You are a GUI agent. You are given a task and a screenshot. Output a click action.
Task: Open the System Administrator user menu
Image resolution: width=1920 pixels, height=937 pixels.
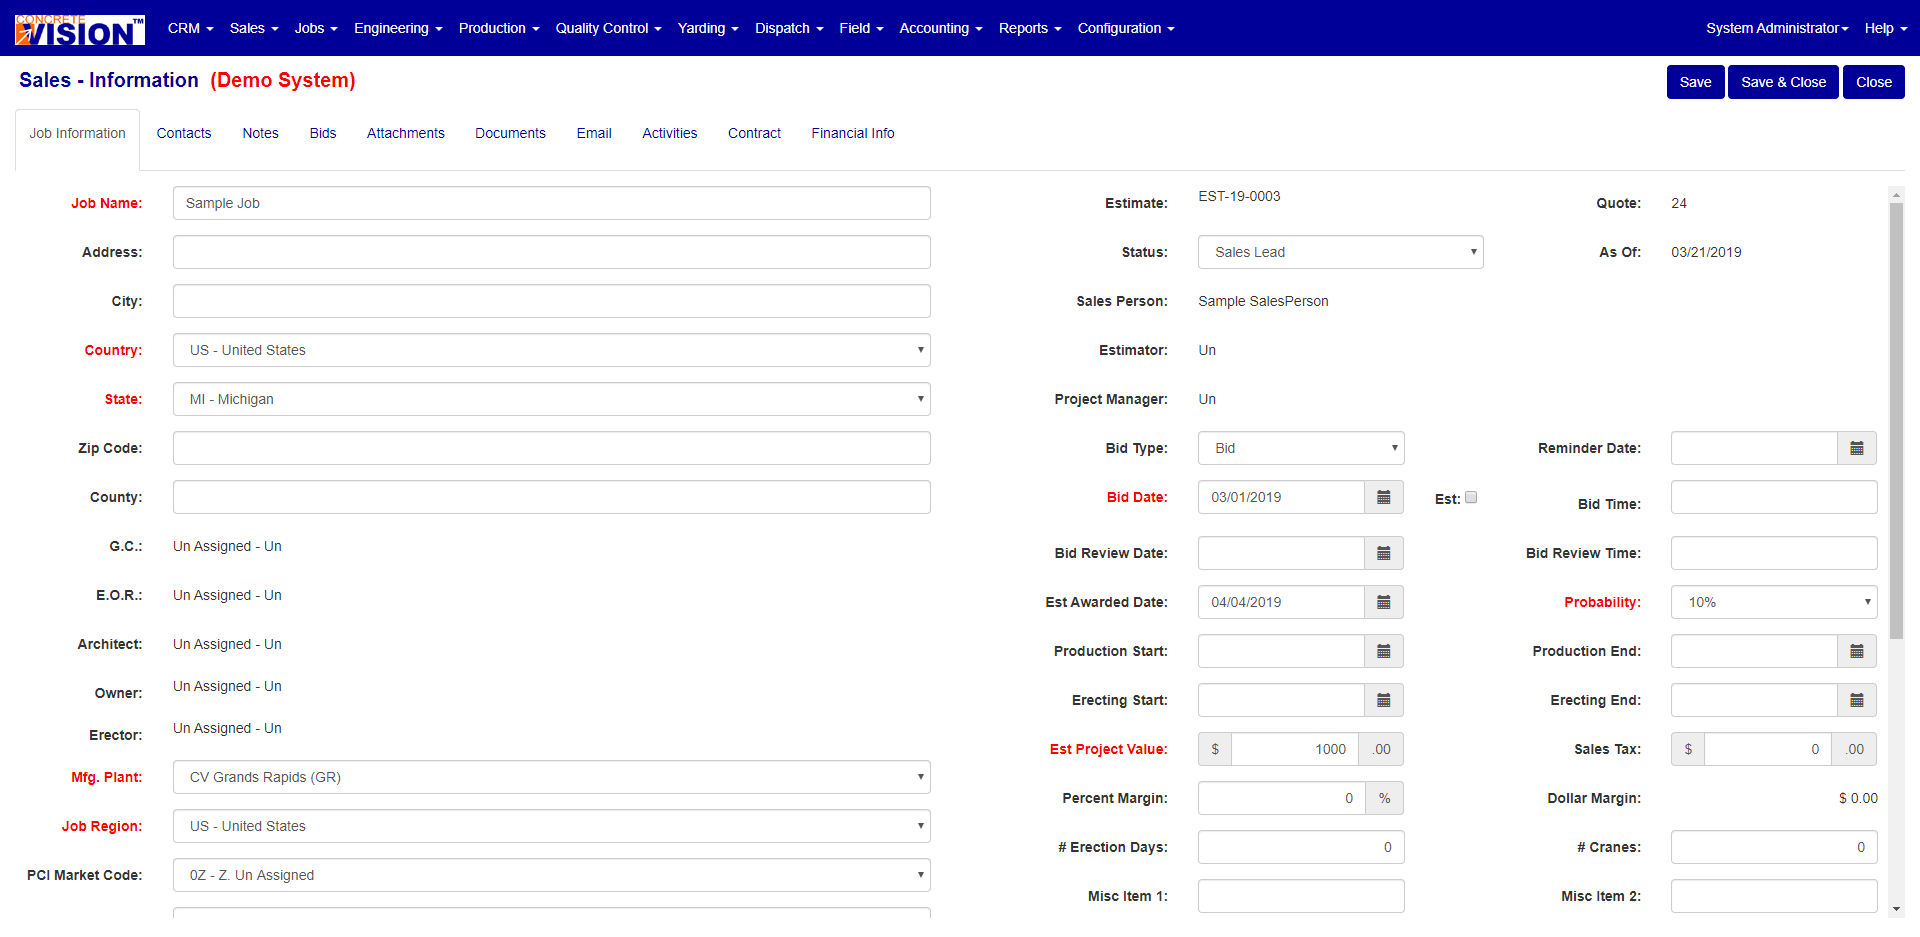click(1777, 28)
